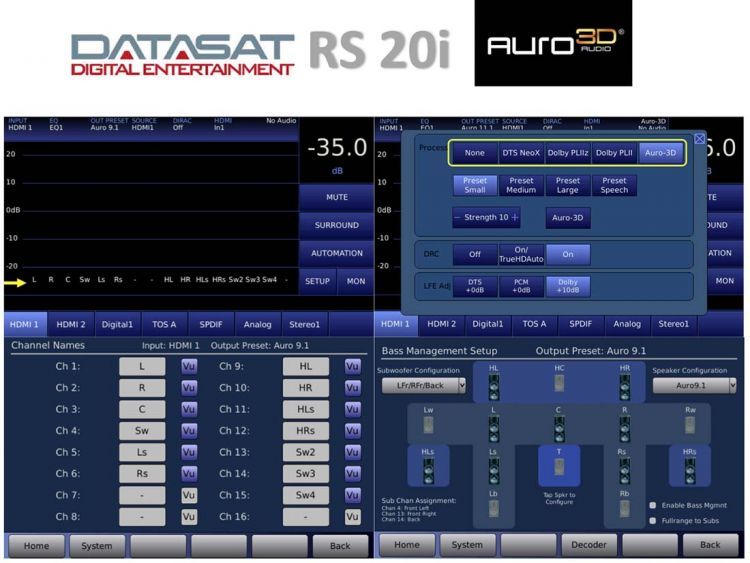The width and height of the screenshot is (750, 563).
Task: Toggle Vu meter for Ch 4
Action: coord(189,431)
